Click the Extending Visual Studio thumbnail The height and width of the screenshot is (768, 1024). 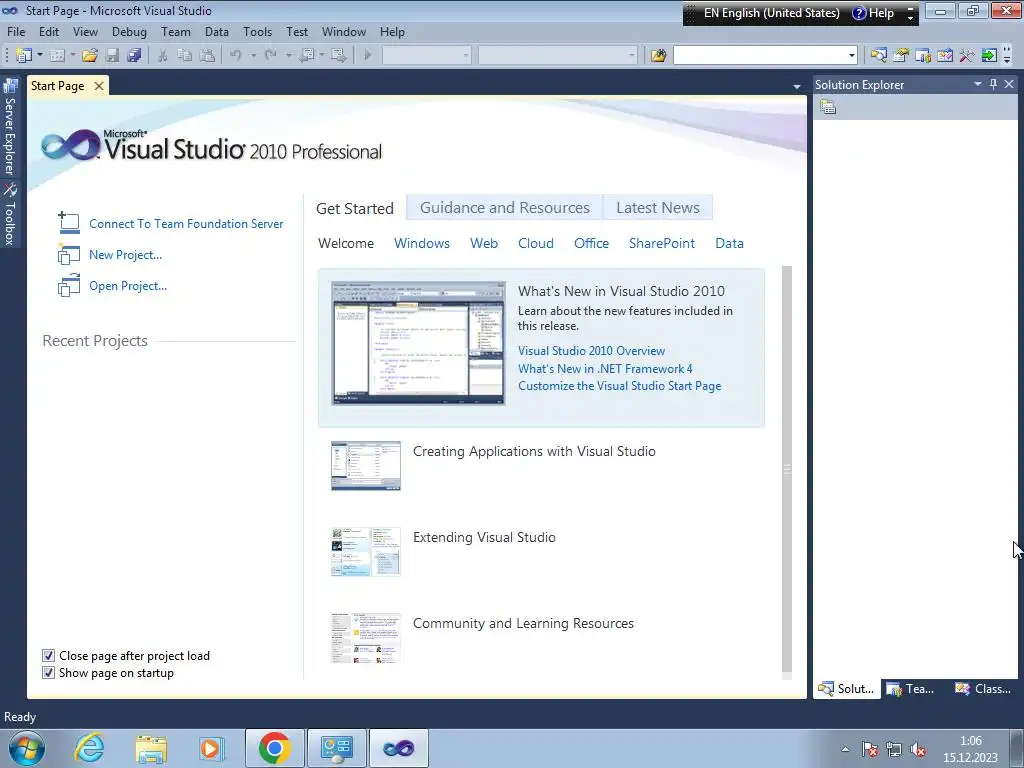click(366, 552)
